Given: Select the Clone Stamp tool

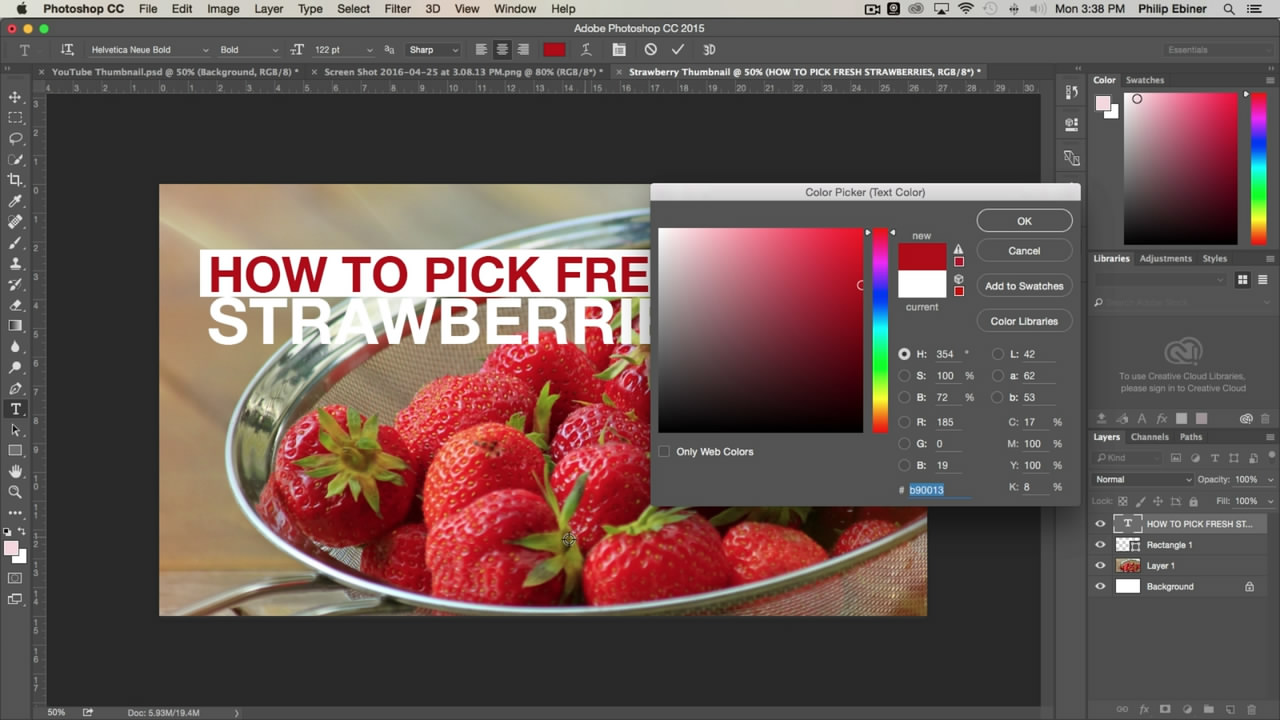Looking at the screenshot, I should click(15, 263).
